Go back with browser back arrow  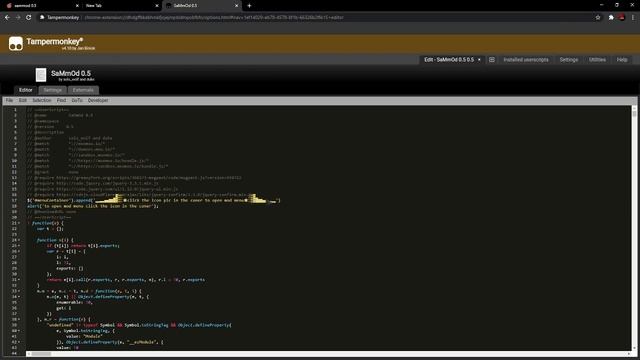click(x=7, y=18)
